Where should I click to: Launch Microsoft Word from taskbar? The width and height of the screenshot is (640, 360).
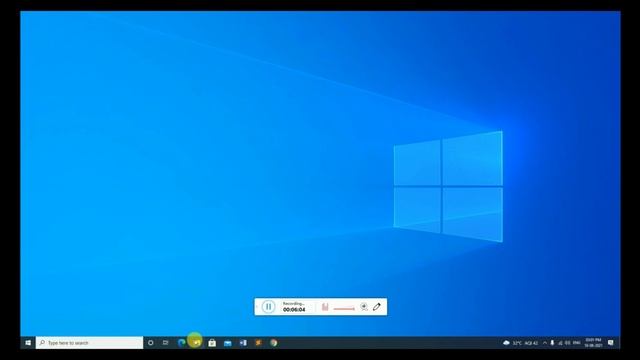[243, 343]
